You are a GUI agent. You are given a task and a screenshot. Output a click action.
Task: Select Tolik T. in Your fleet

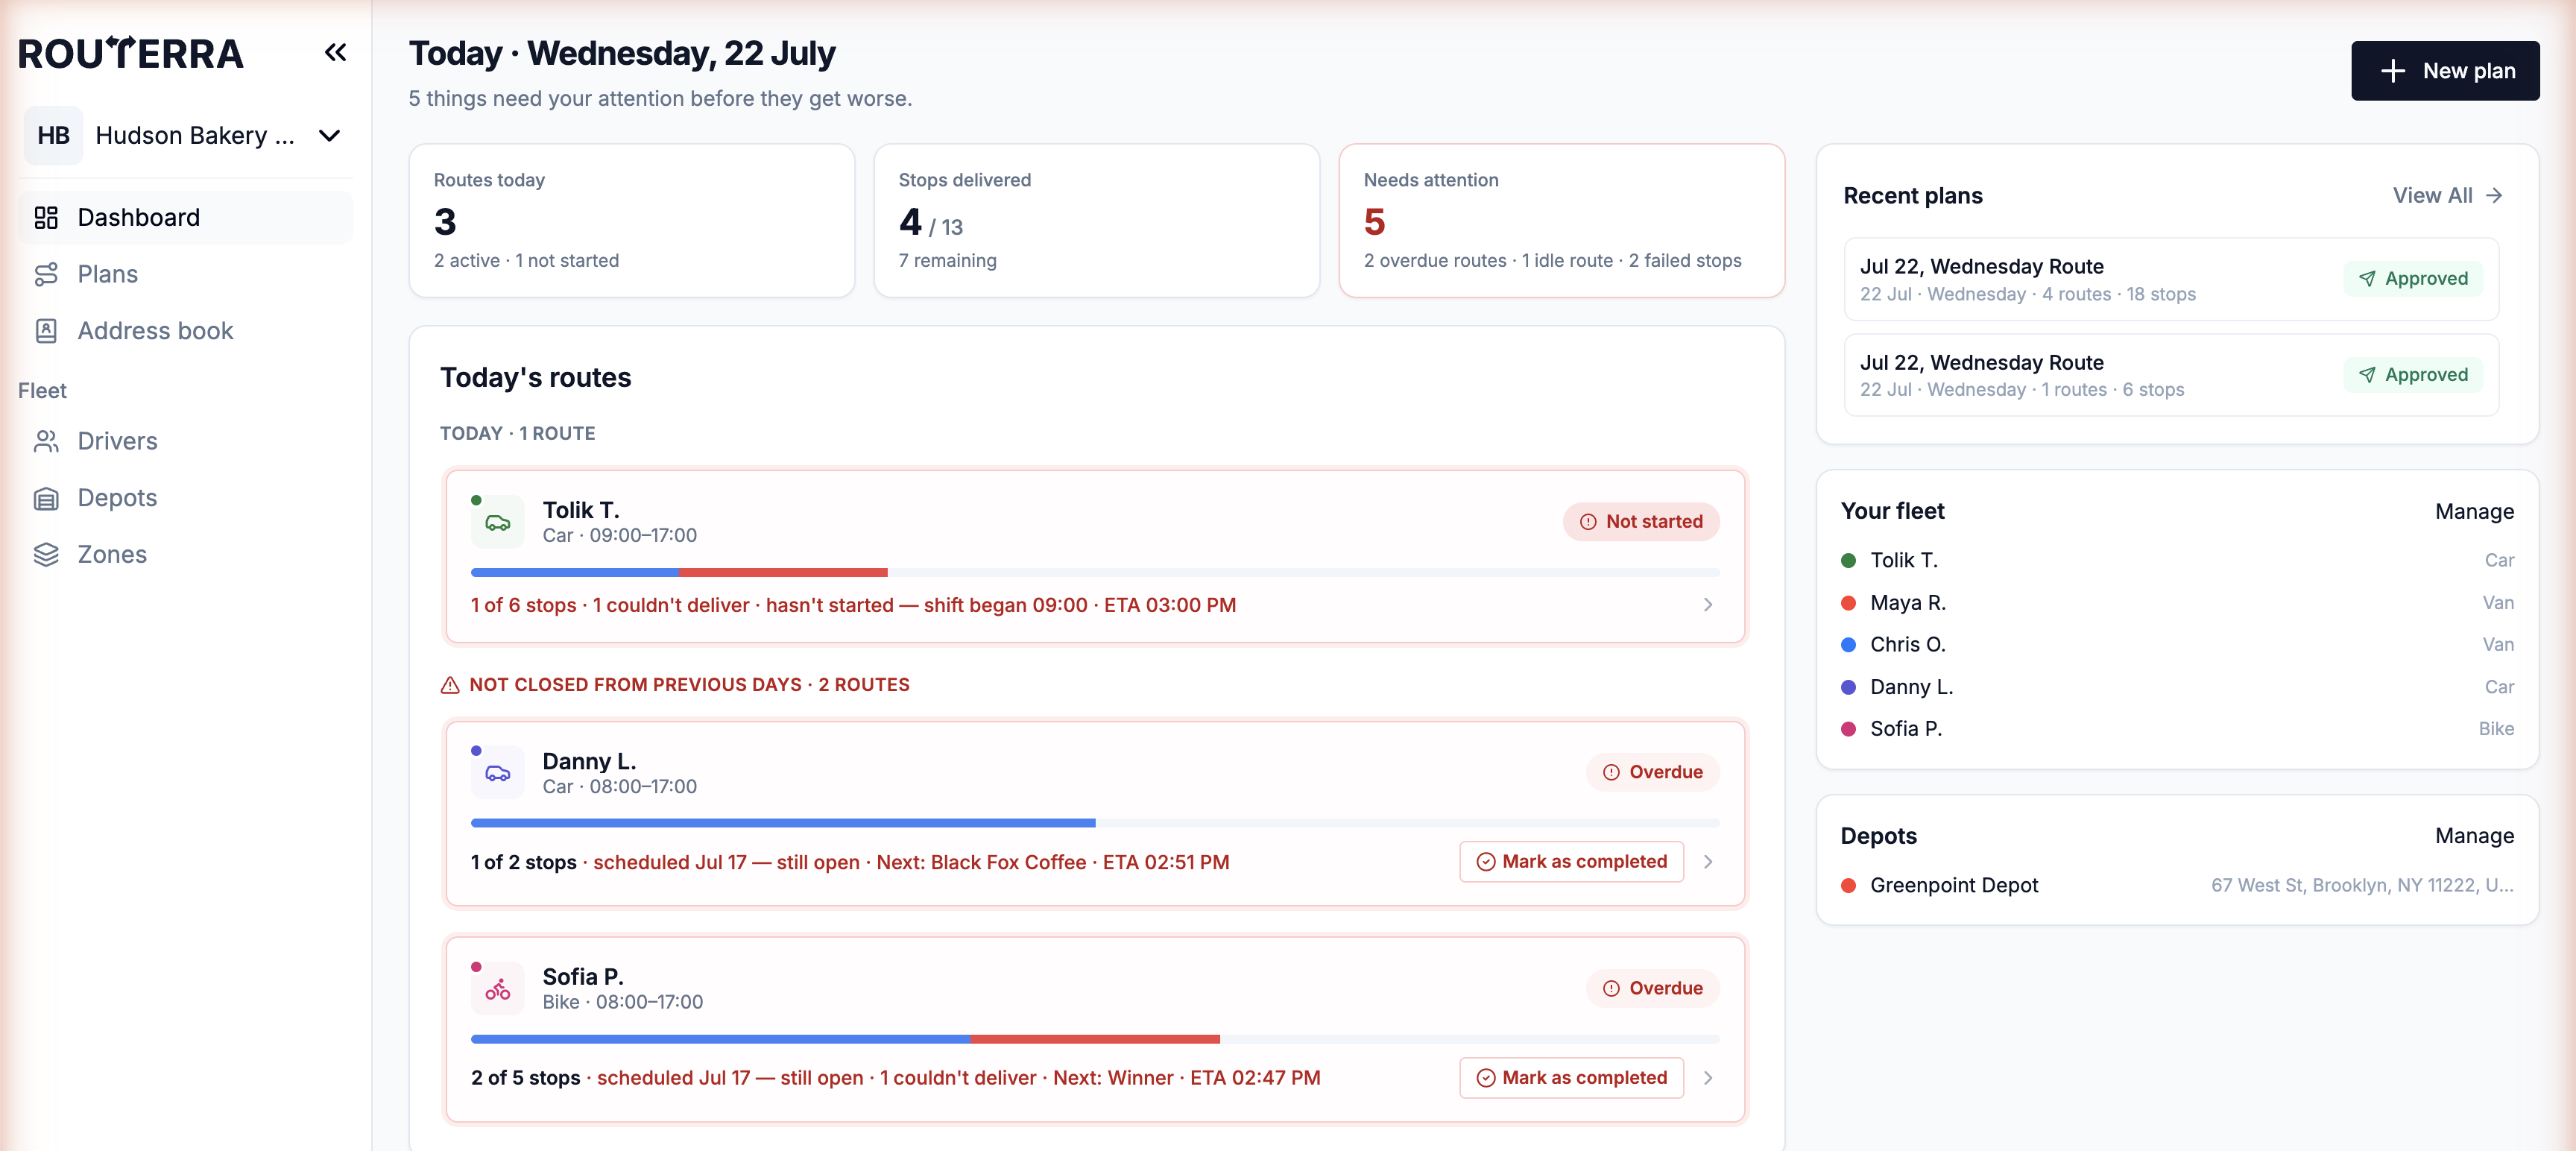point(2177,560)
